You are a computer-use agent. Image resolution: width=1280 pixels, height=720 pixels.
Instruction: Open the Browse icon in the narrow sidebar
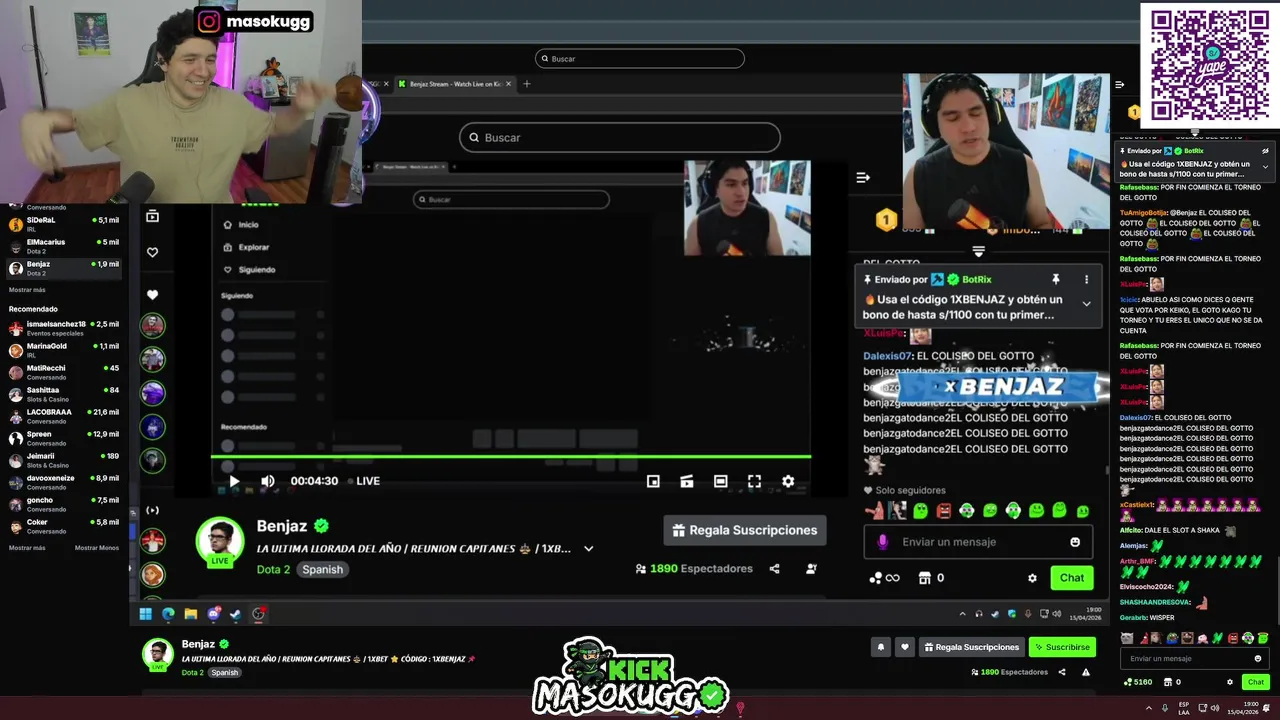pyautogui.click(x=152, y=216)
